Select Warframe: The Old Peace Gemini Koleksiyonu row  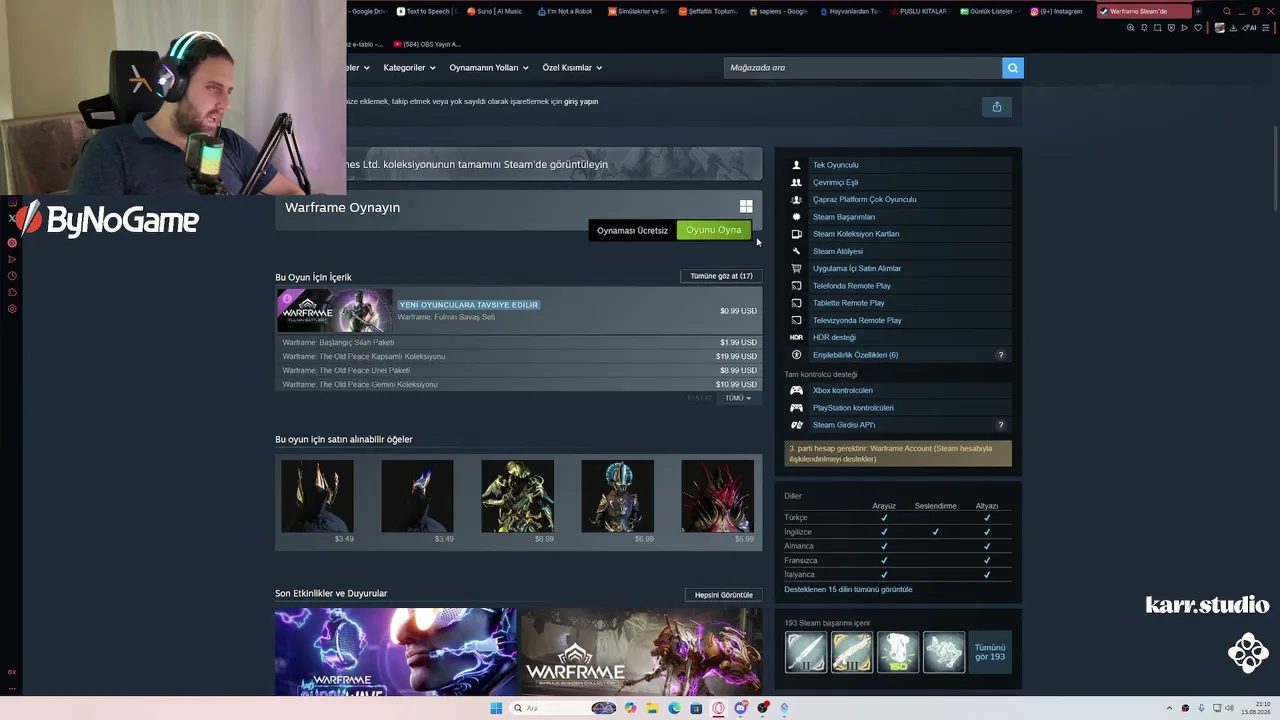(x=519, y=384)
